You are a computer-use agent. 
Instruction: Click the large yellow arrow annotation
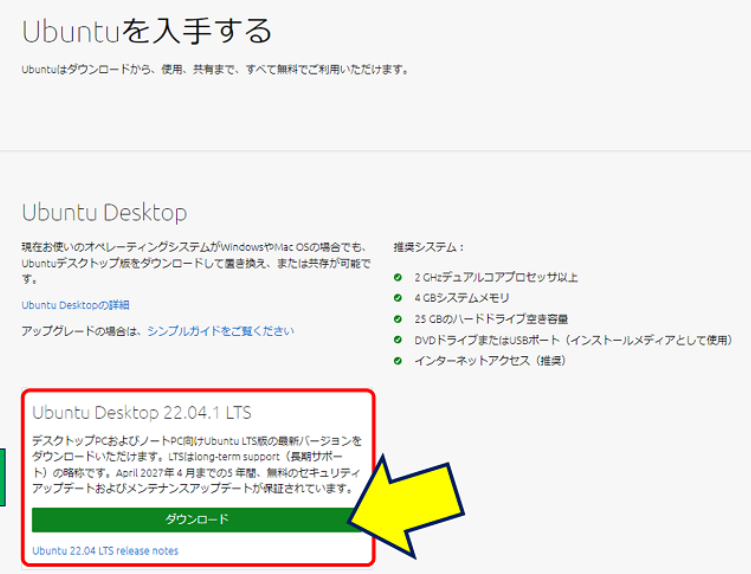point(407,510)
